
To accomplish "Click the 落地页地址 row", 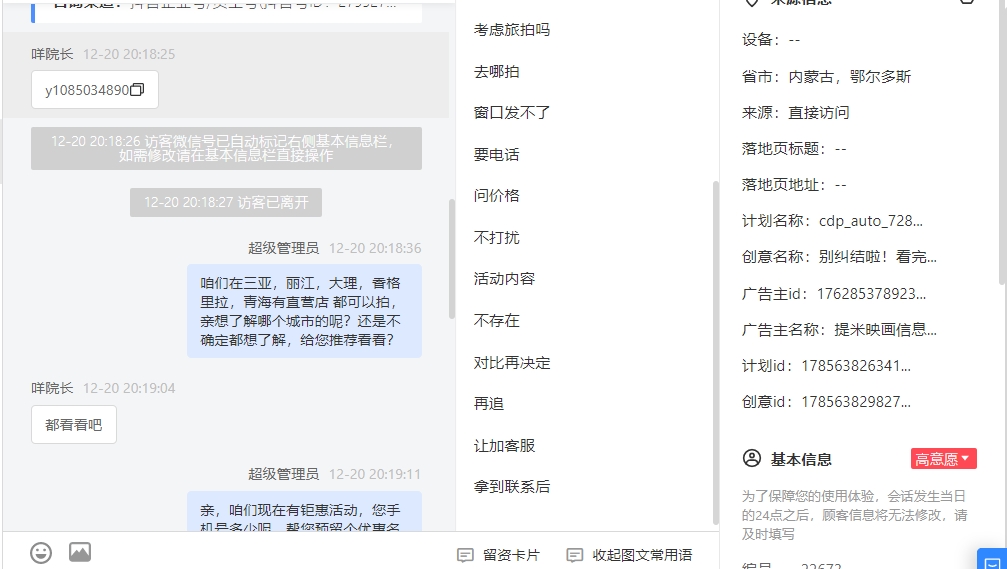I will [794, 185].
